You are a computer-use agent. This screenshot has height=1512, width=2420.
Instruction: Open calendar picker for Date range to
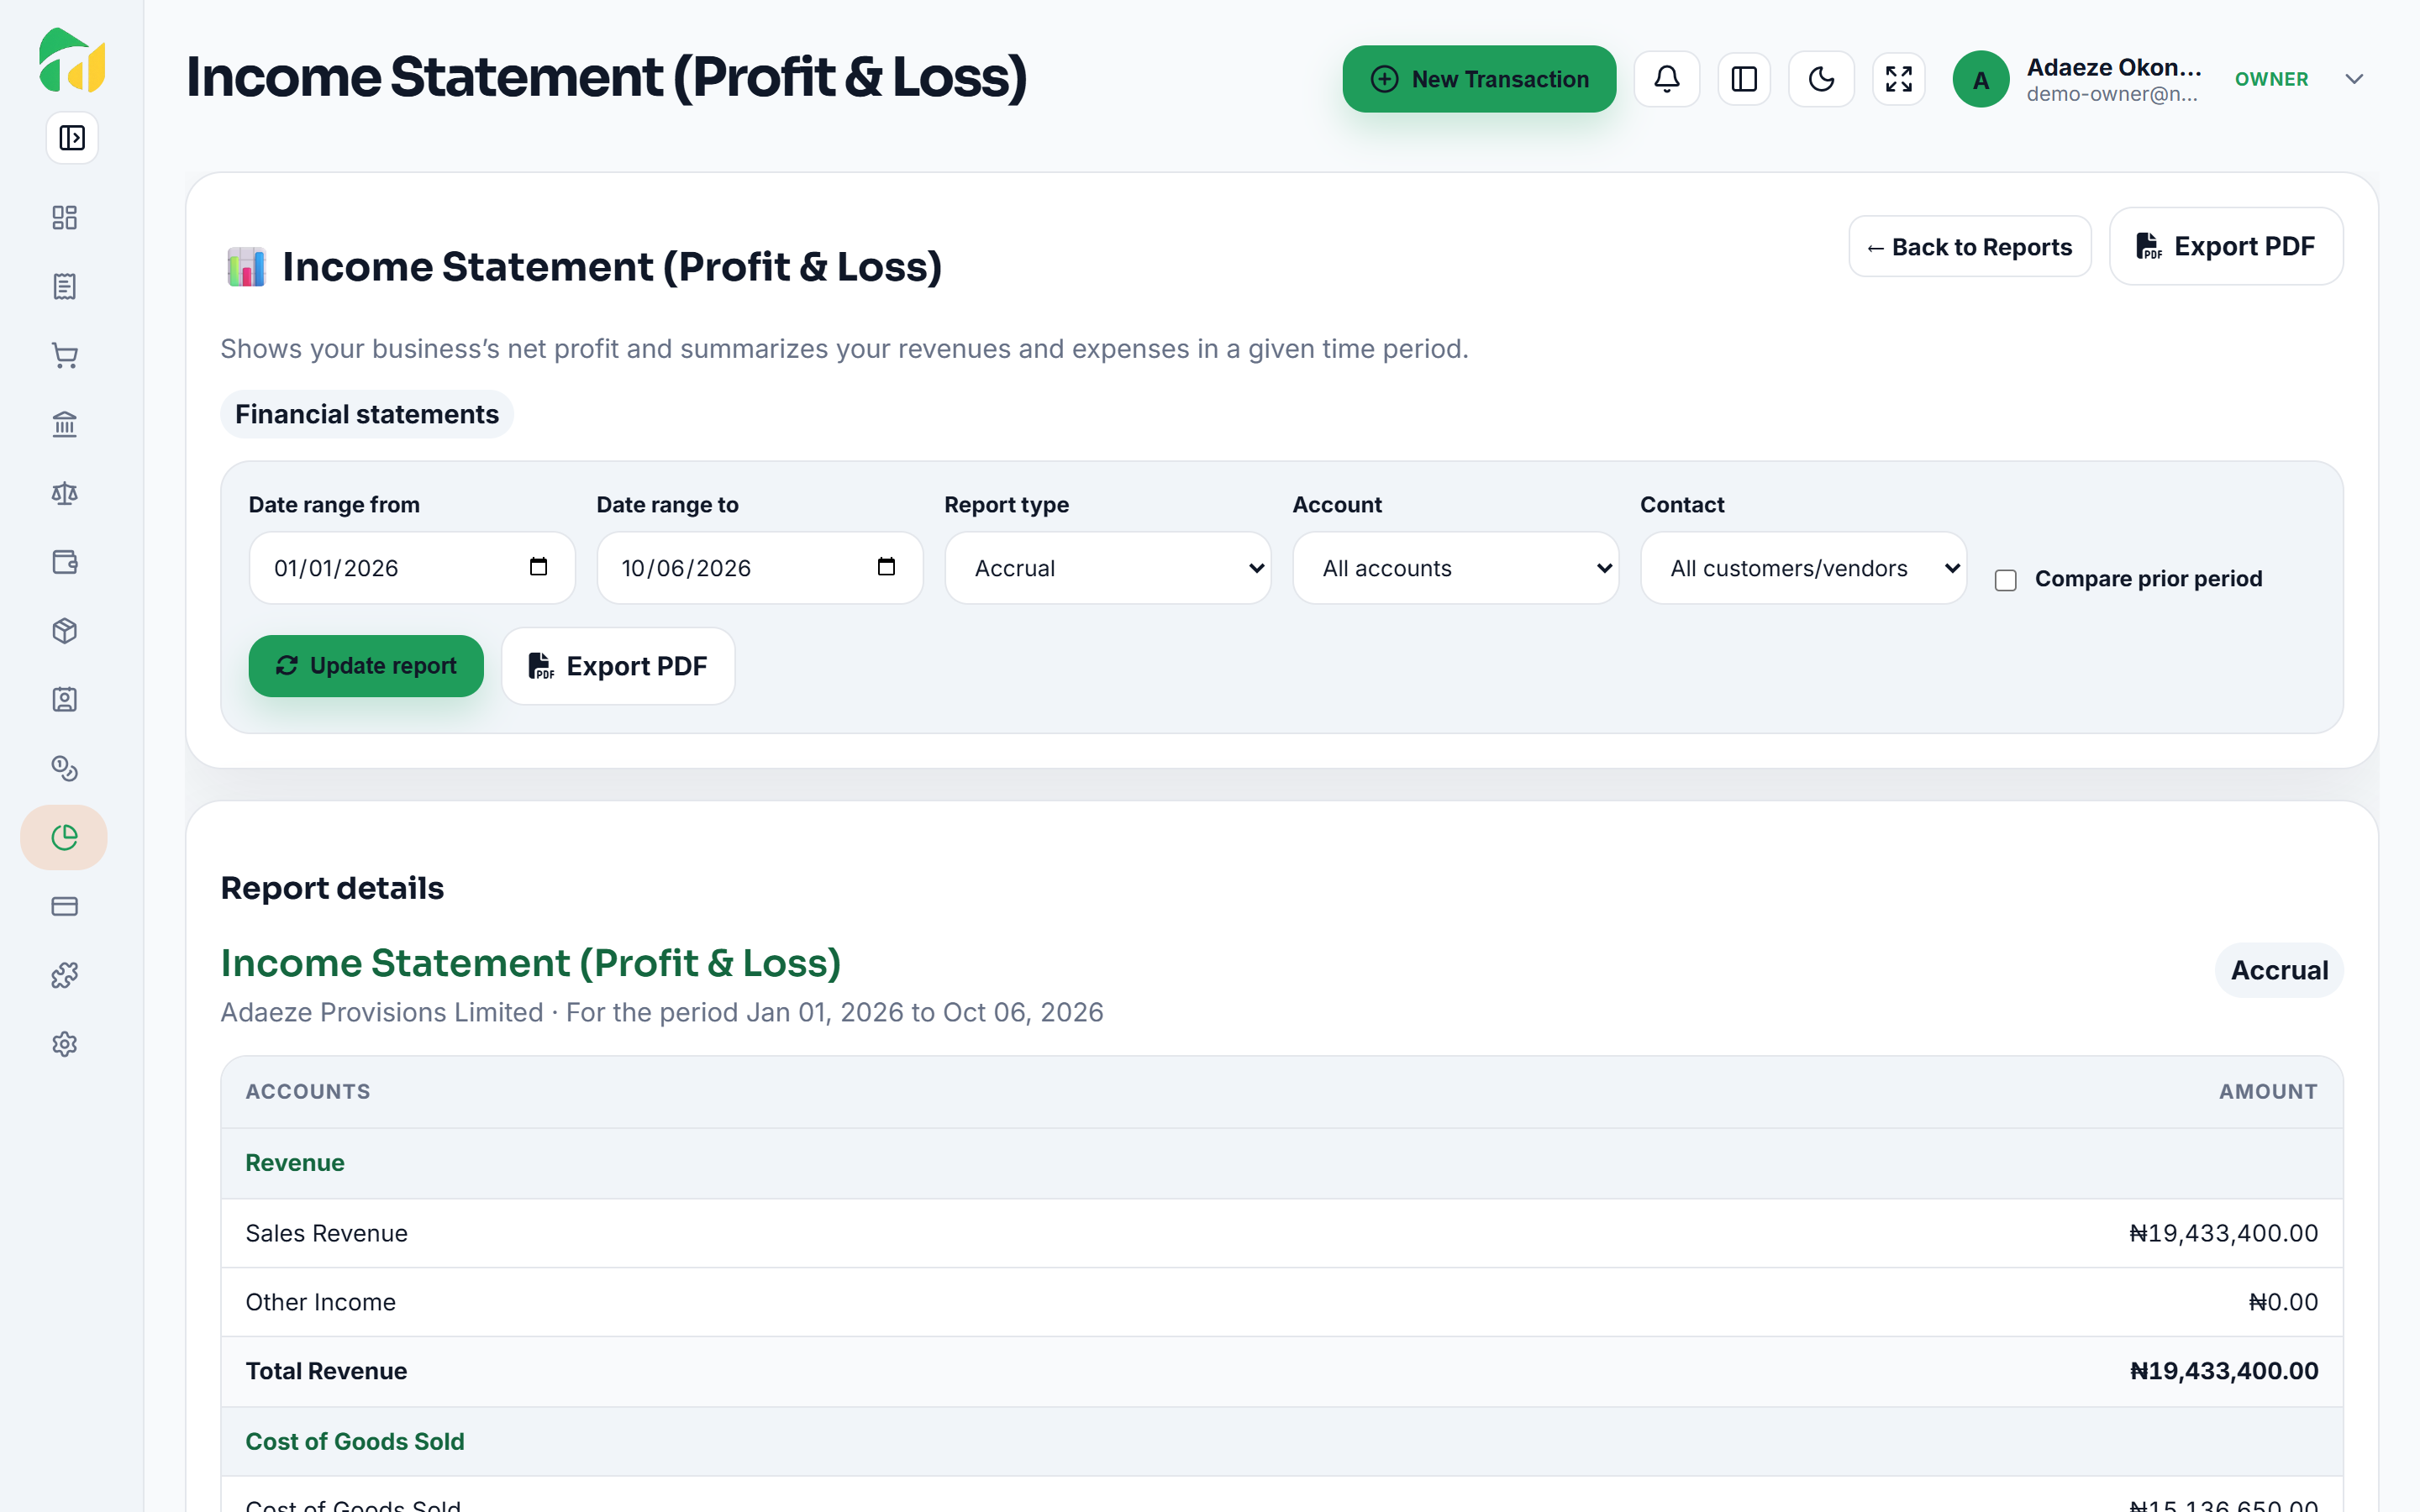click(x=886, y=567)
